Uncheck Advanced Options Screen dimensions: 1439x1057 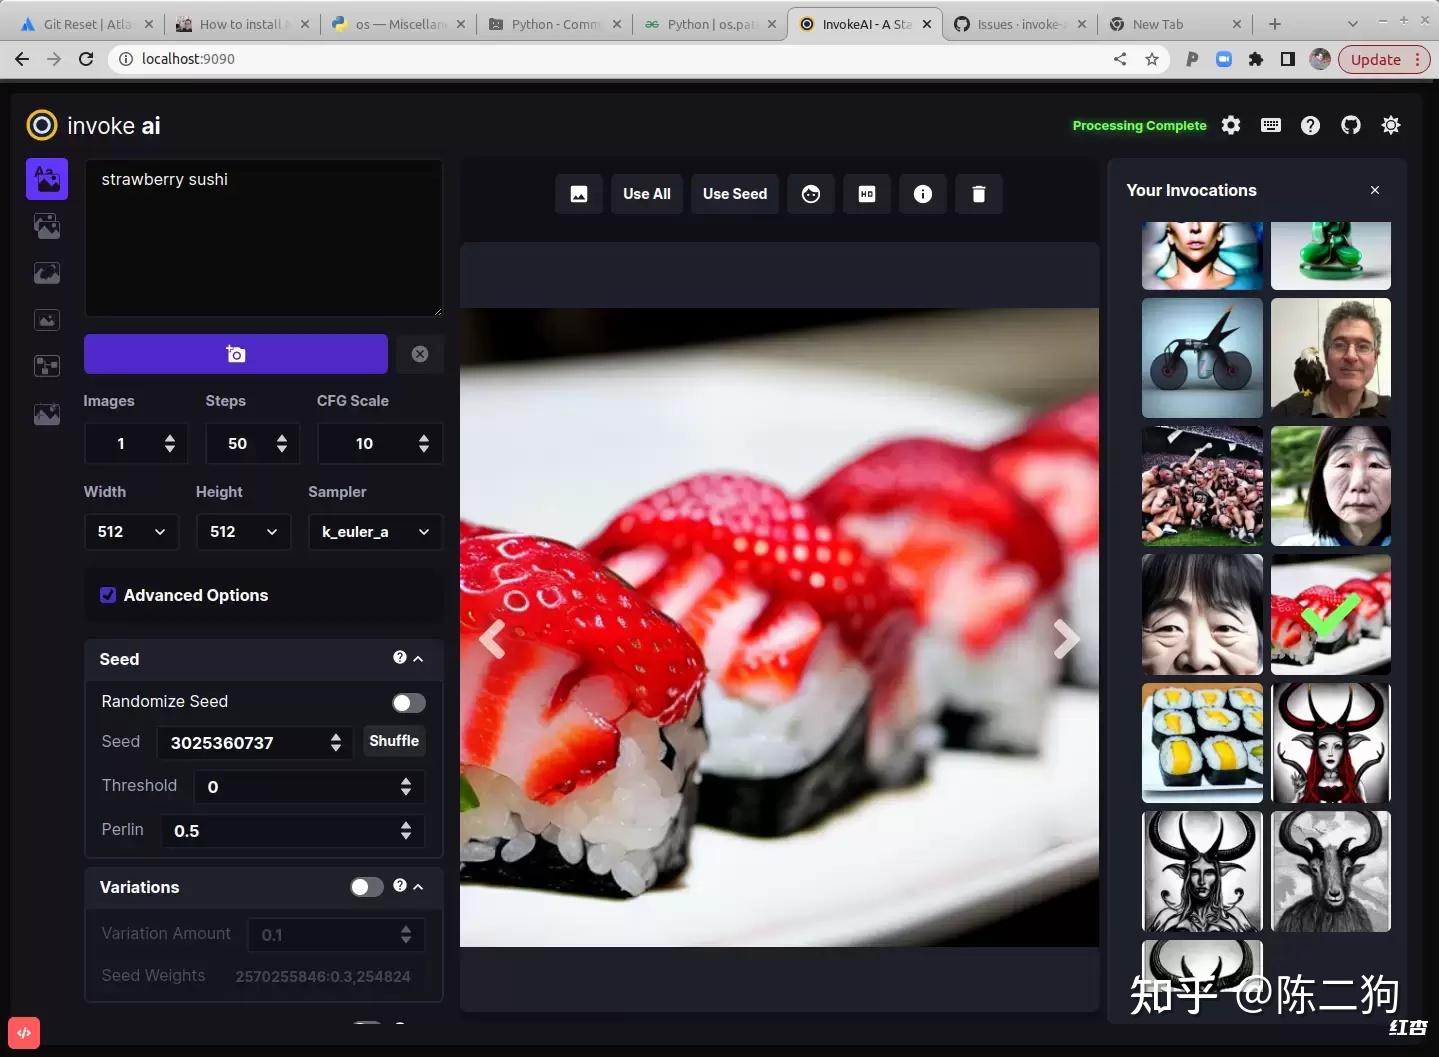pos(107,595)
